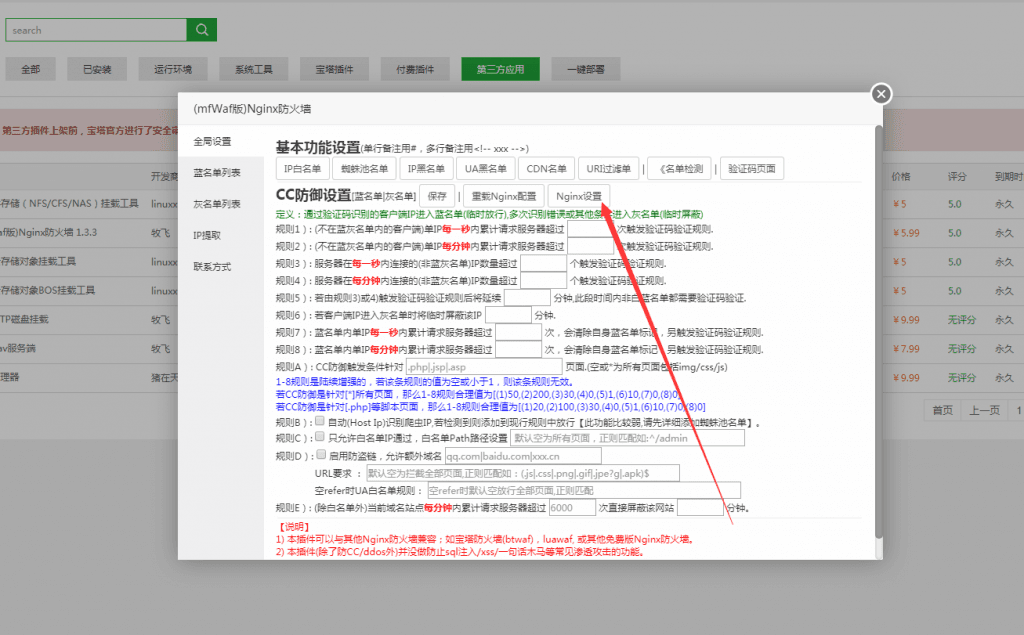
Task: Select the 第三方应用 category tab
Action: [x=500, y=70]
